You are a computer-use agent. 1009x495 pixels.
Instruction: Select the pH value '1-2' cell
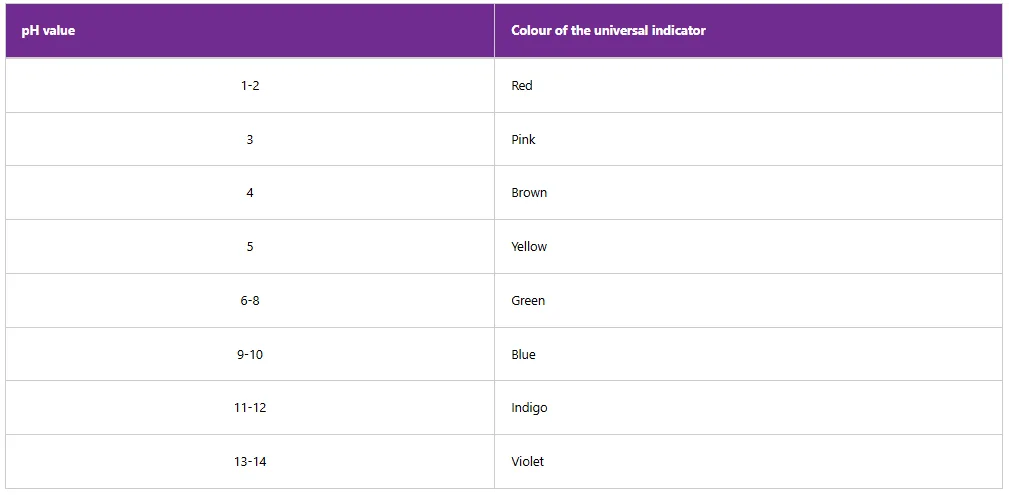tap(250, 86)
